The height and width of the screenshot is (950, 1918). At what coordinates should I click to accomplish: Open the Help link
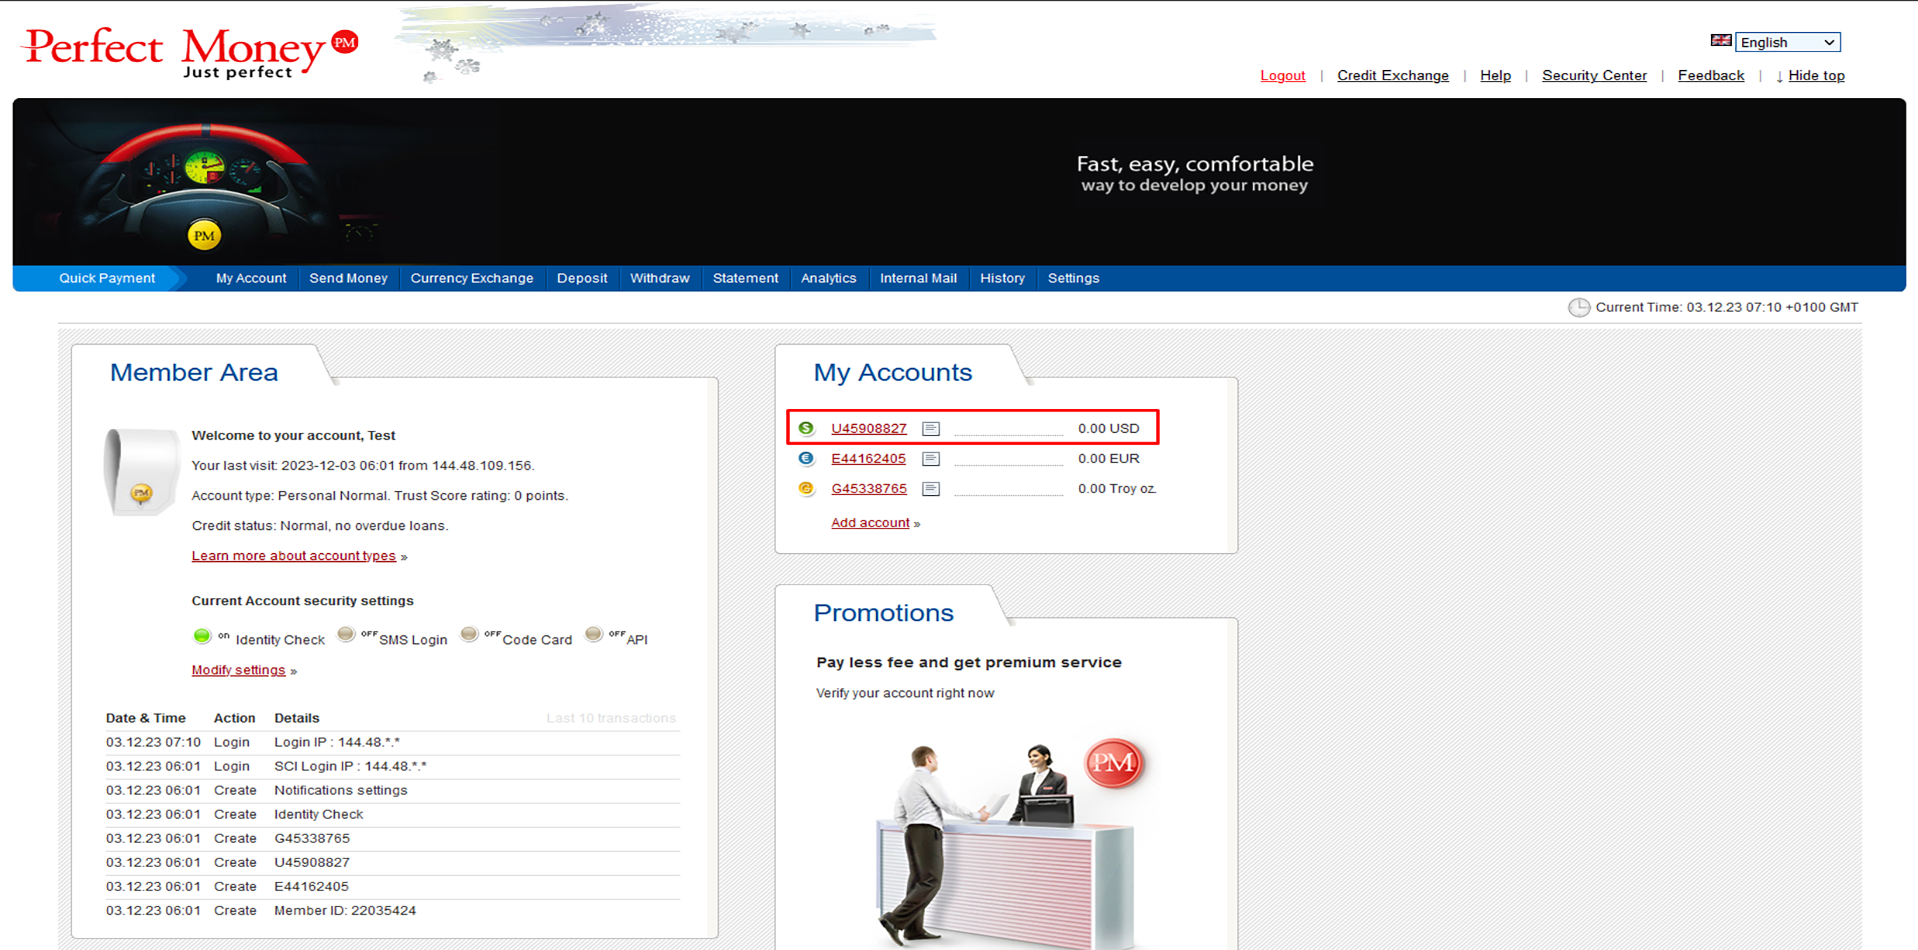(1495, 75)
